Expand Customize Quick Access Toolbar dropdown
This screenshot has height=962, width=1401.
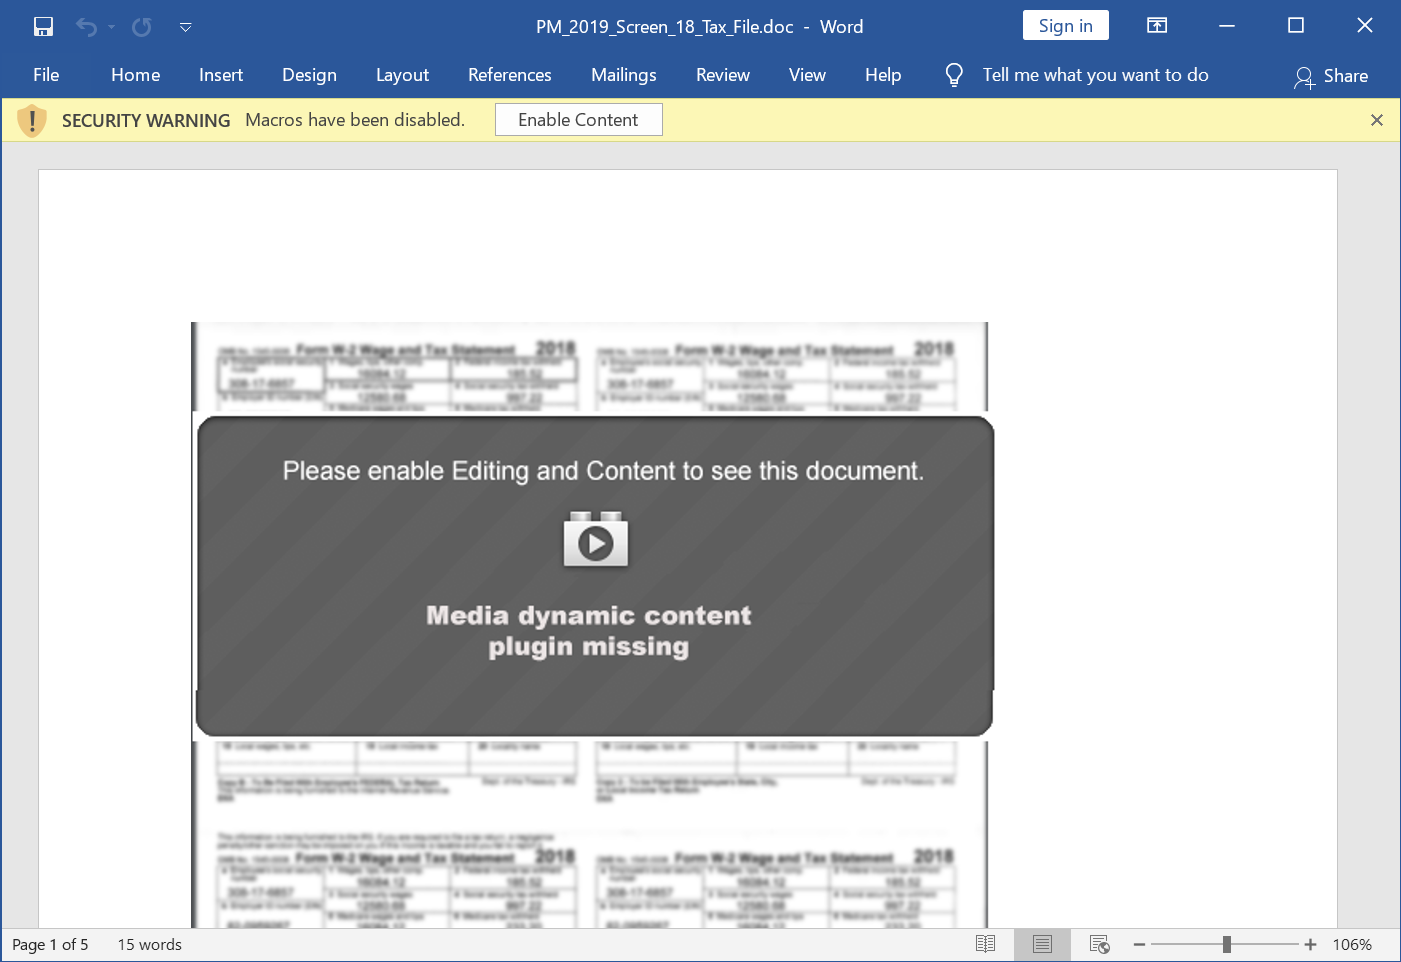185,27
